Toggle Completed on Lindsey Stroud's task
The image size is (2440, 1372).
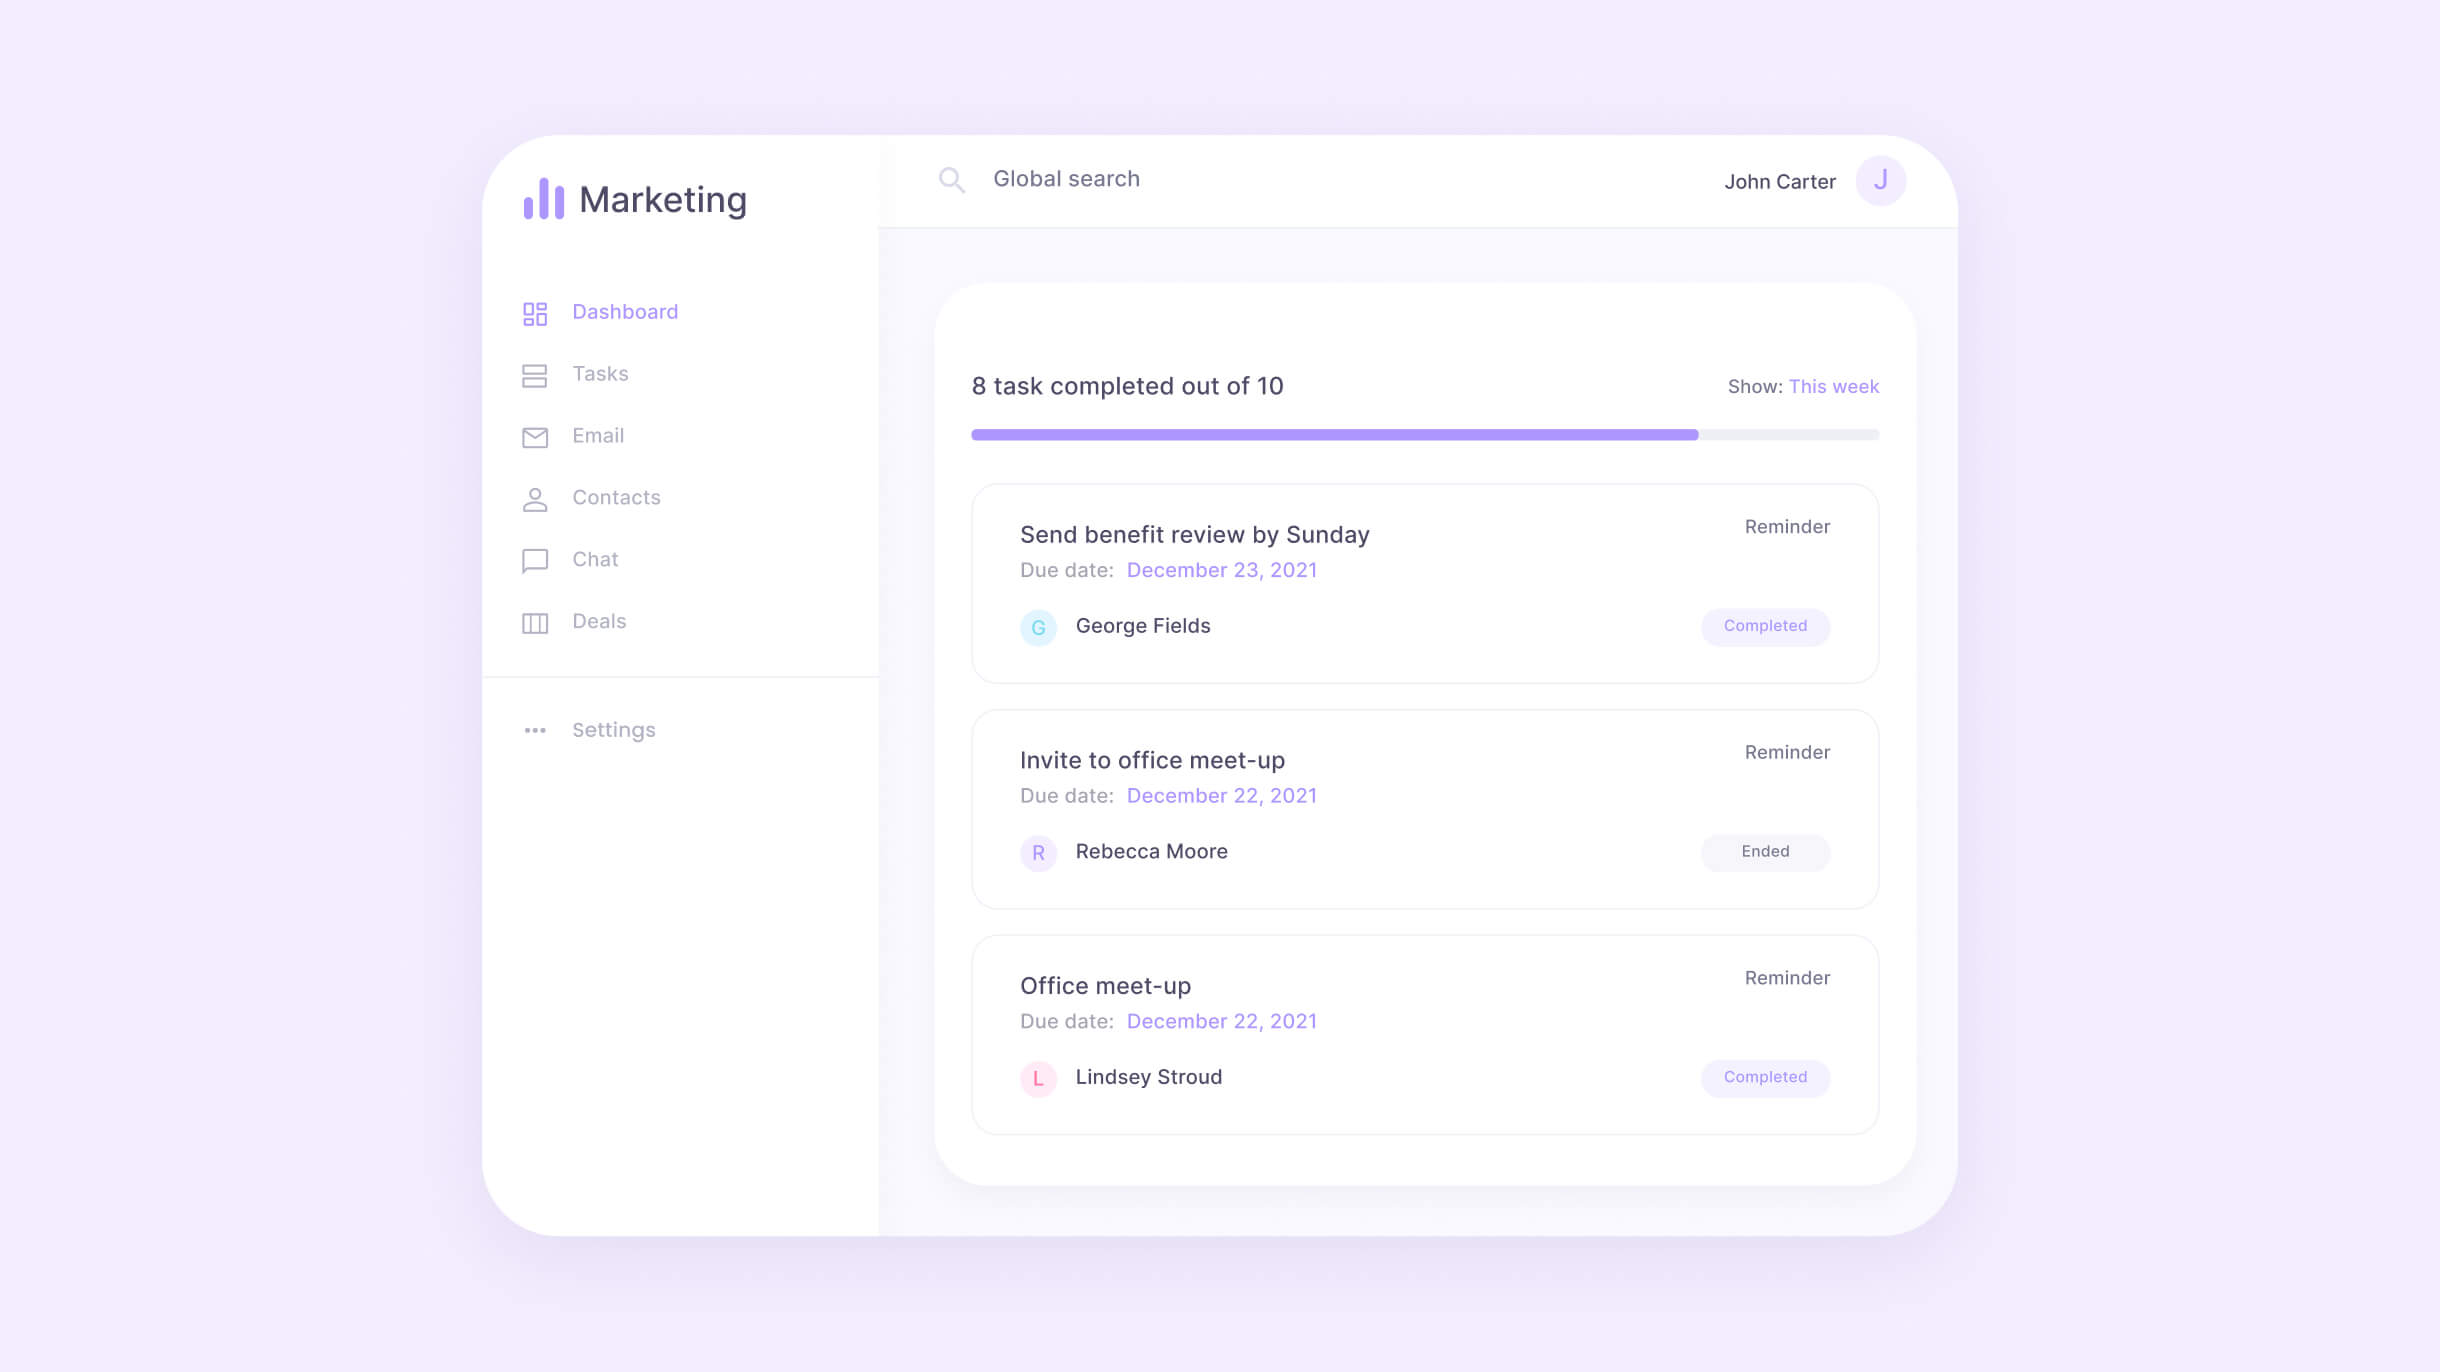point(1765,1078)
